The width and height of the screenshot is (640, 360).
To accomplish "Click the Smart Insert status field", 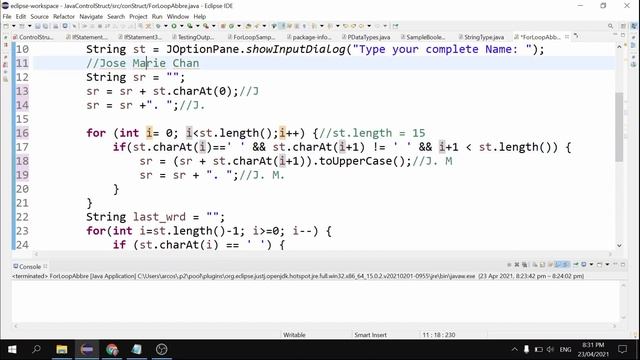I will 370,335.
